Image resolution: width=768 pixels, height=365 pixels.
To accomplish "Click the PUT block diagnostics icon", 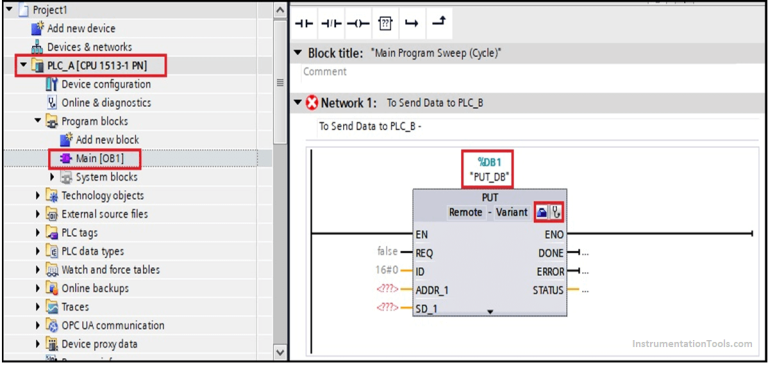I will (x=556, y=213).
